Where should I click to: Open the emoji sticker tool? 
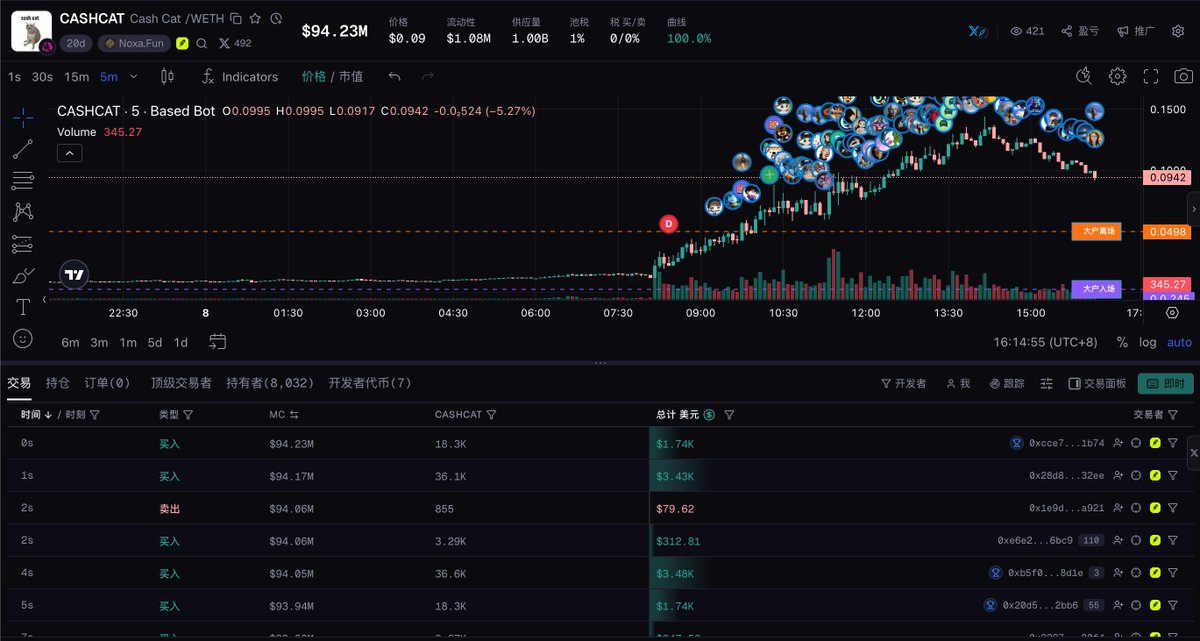22,339
